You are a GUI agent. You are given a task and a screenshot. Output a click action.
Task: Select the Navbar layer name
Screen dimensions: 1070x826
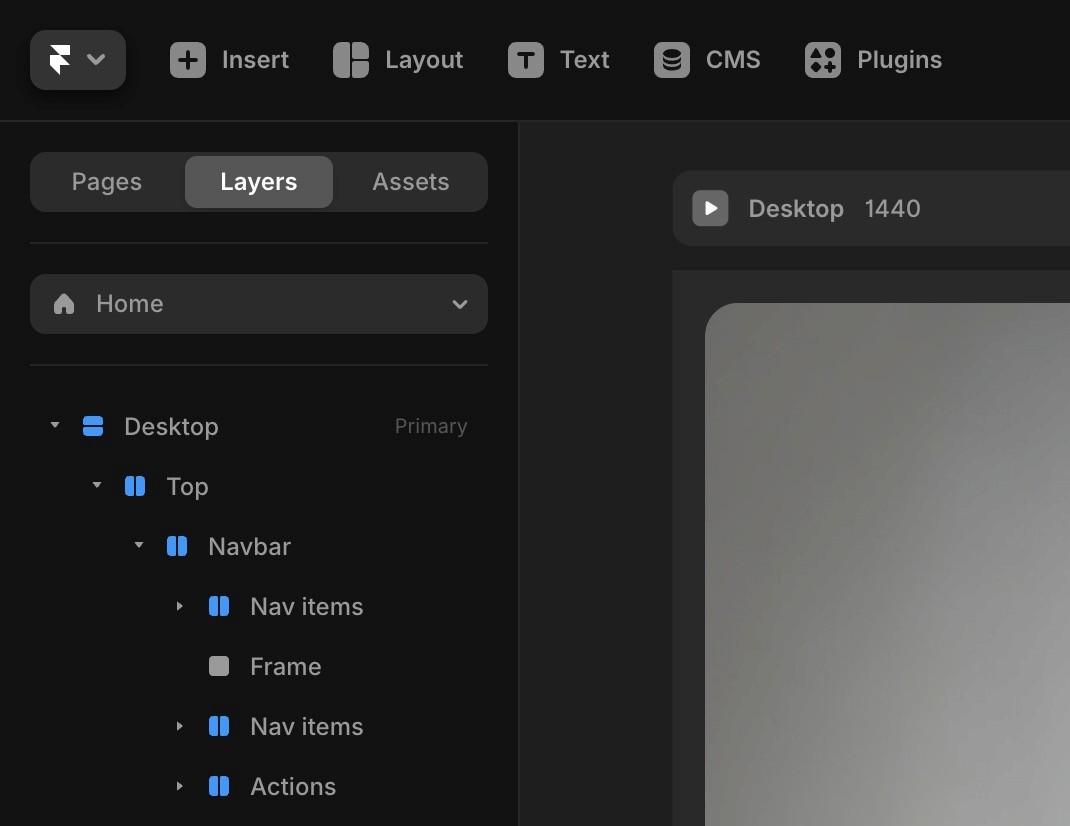(x=250, y=546)
